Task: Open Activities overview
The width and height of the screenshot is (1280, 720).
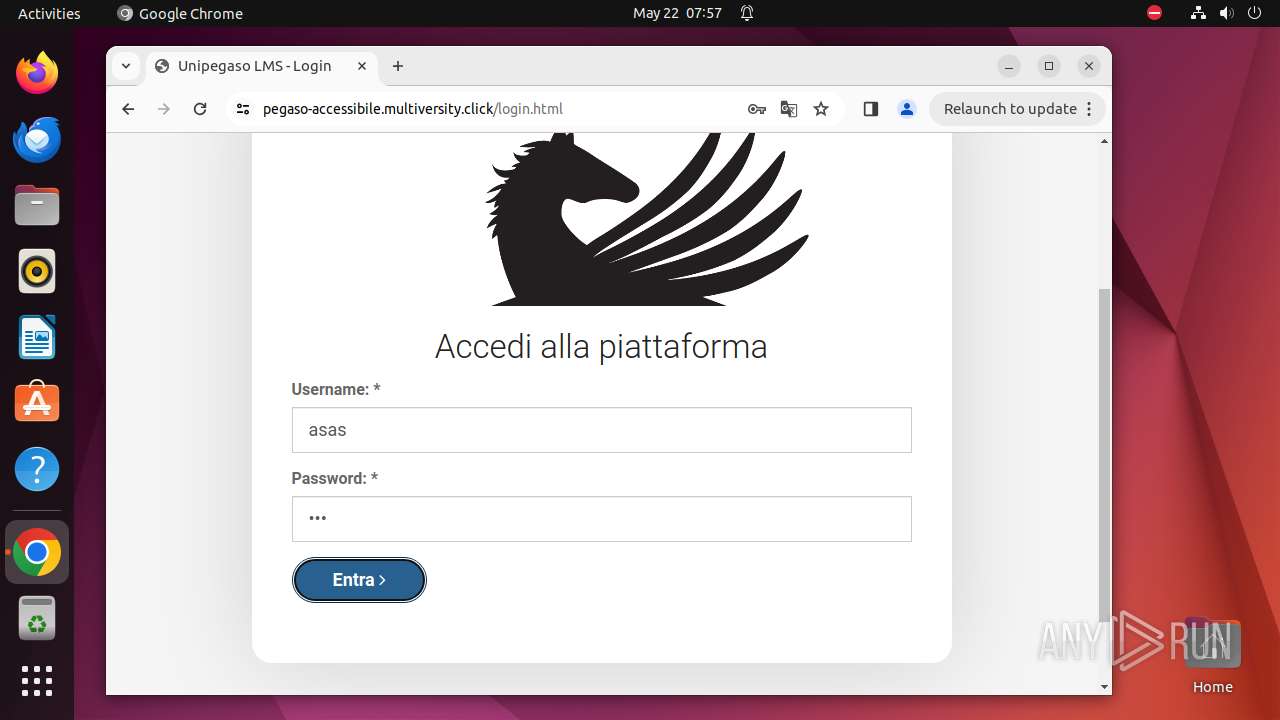Action: pos(49,13)
